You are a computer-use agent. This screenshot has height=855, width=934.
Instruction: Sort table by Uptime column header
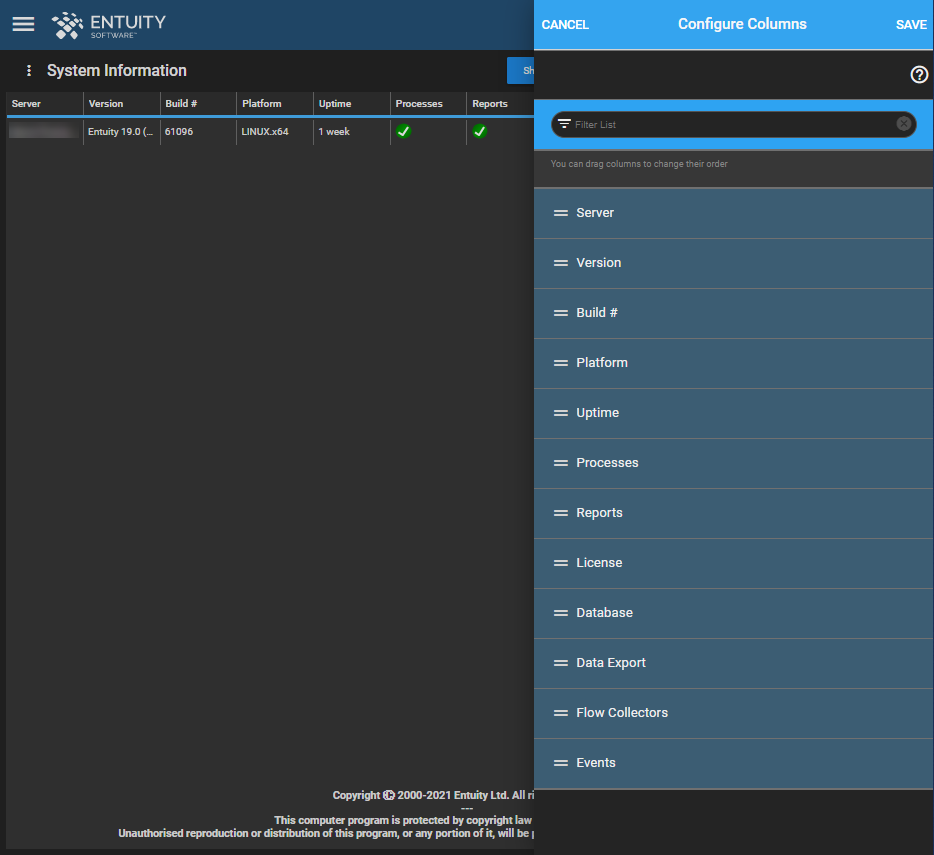351,103
